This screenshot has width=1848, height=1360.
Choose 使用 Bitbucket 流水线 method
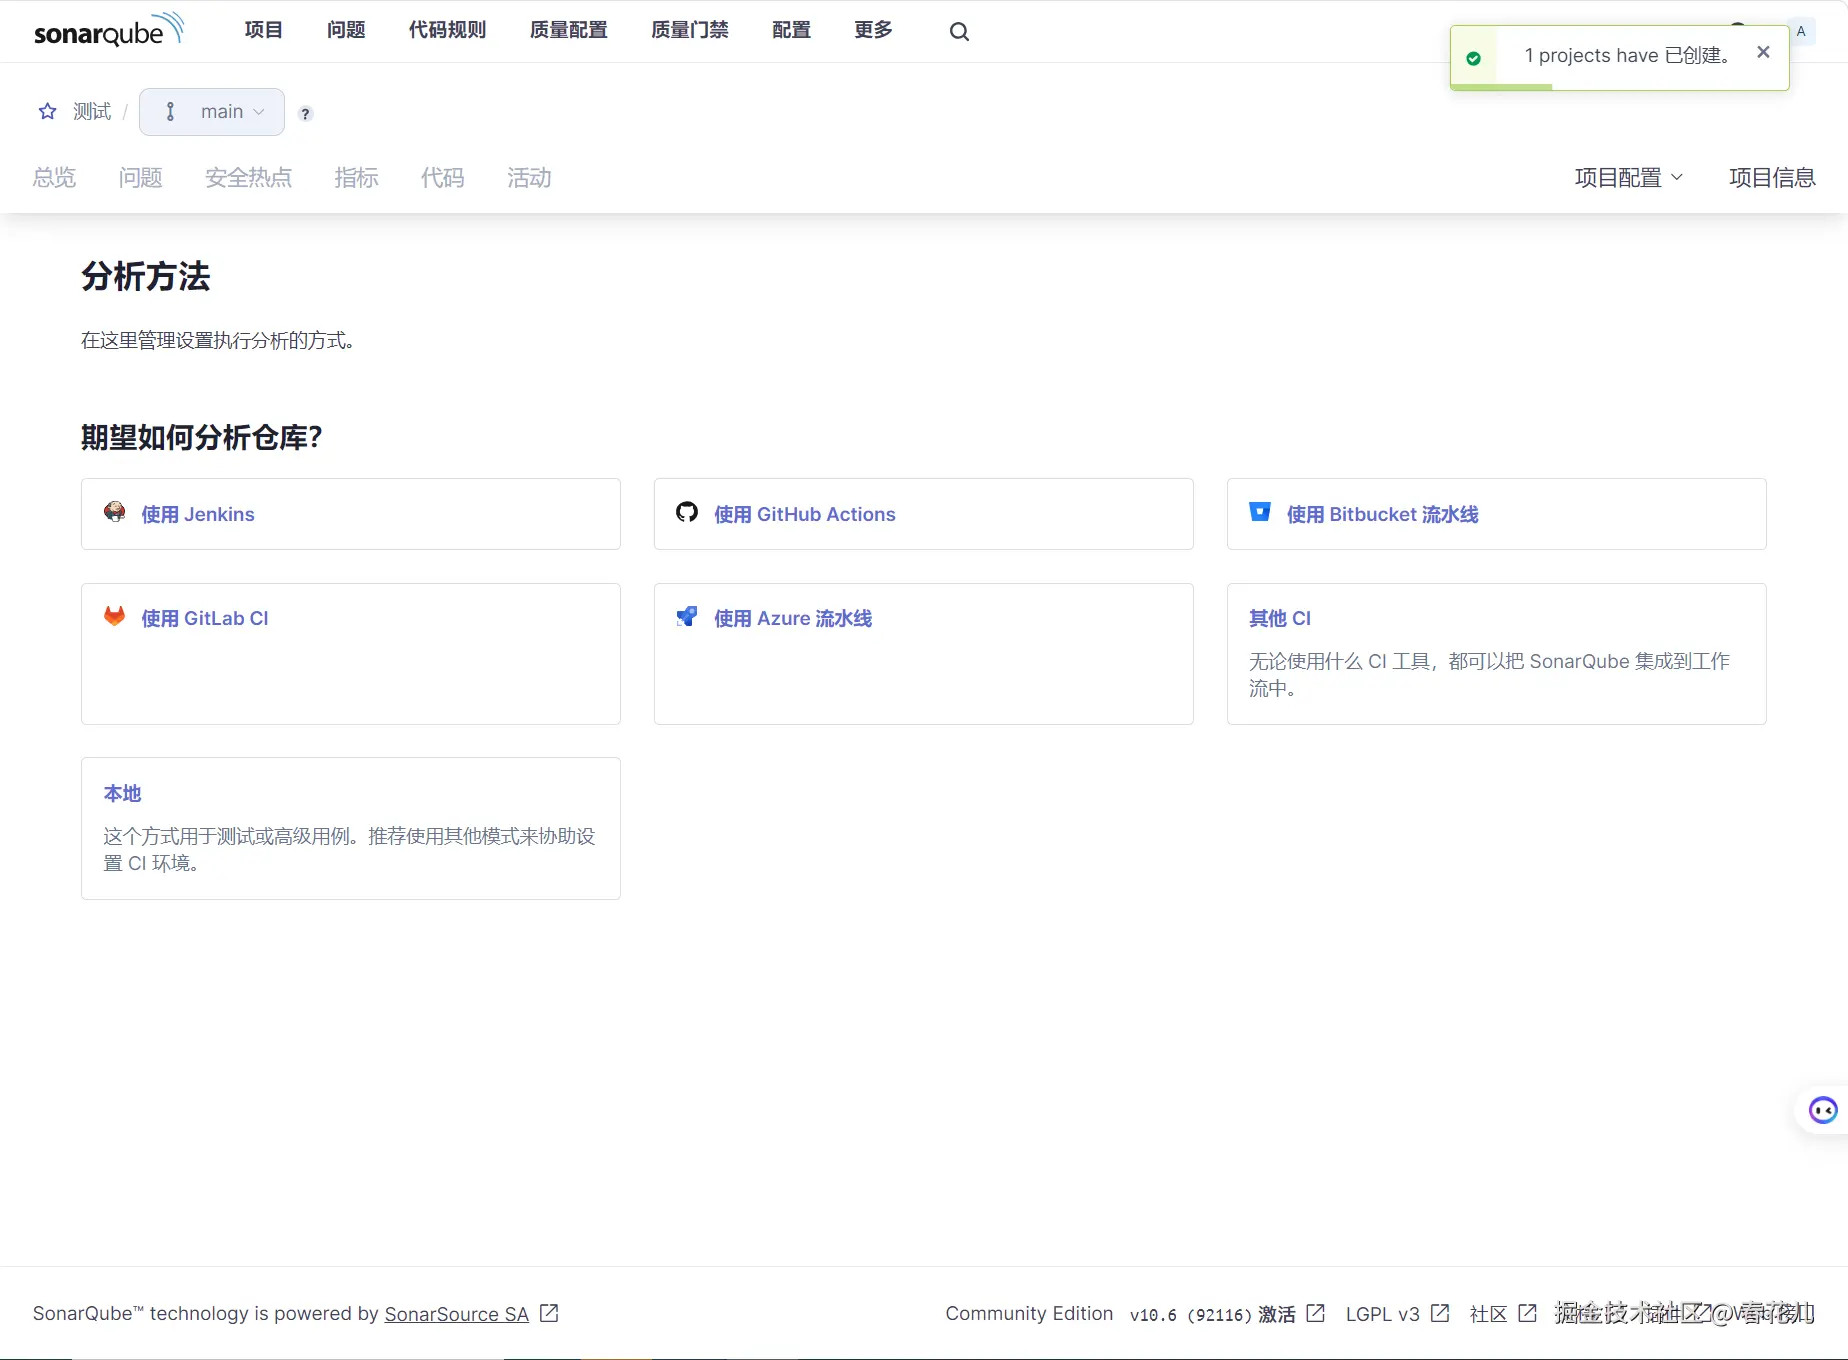[x=1497, y=514]
